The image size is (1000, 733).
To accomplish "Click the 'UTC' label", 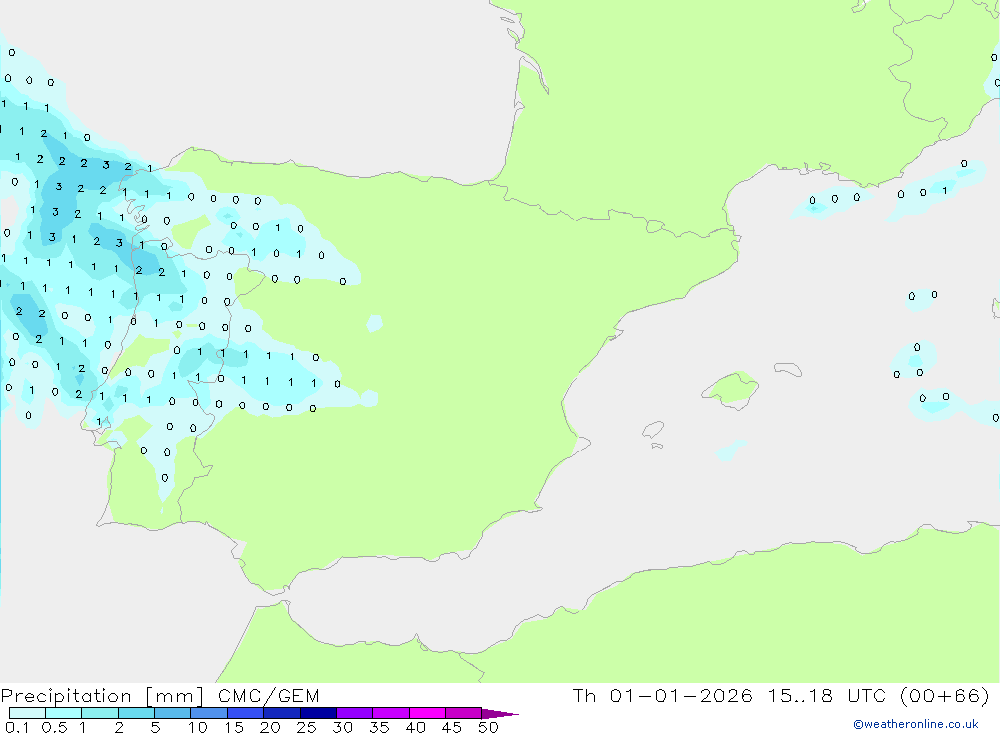I will pos(867,695).
